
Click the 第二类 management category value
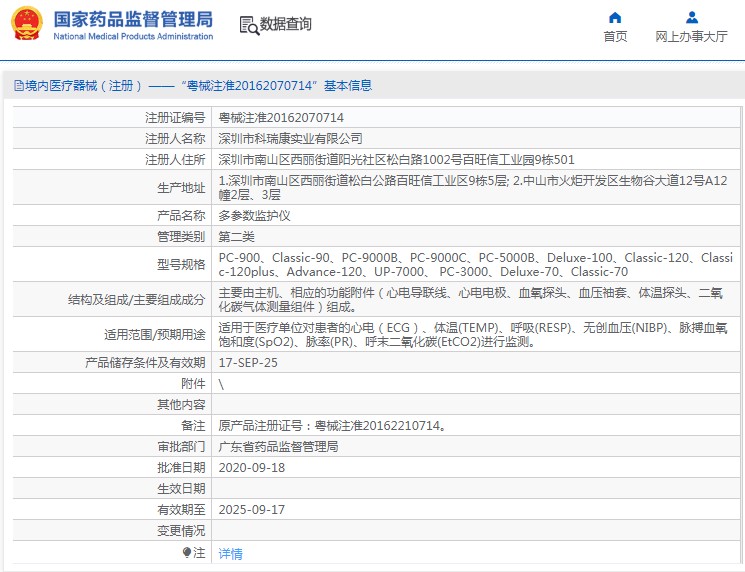(x=237, y=236)
